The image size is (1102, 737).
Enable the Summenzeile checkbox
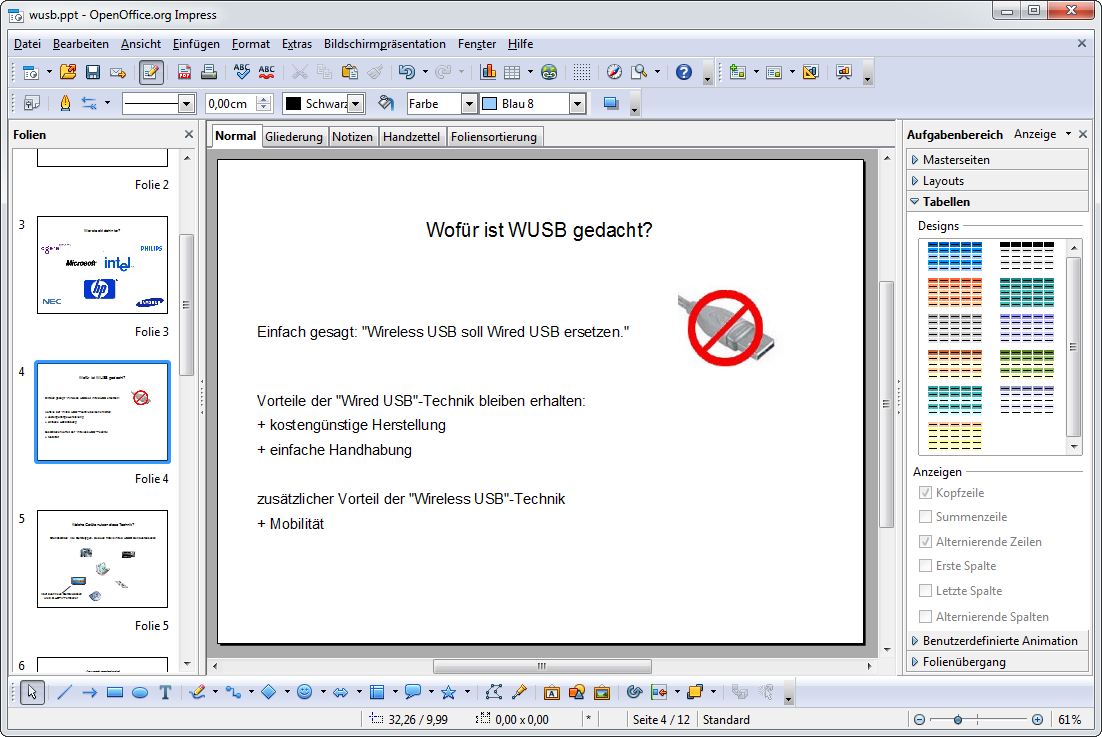[x=925, y=516]
